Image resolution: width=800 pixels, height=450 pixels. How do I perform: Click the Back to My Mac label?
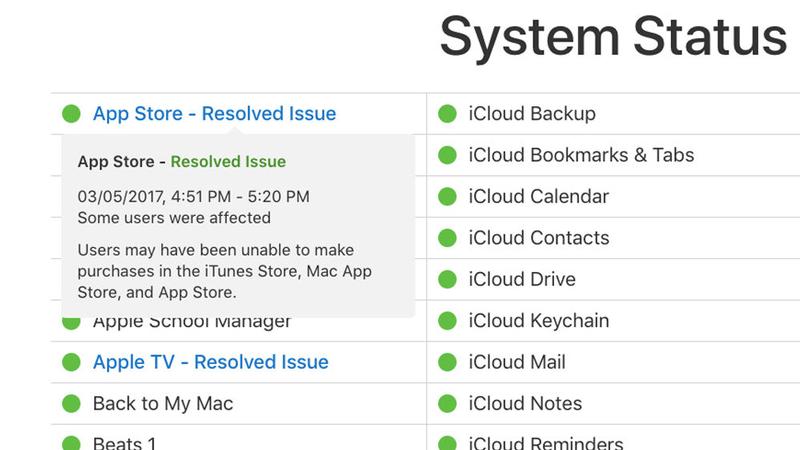163,404
